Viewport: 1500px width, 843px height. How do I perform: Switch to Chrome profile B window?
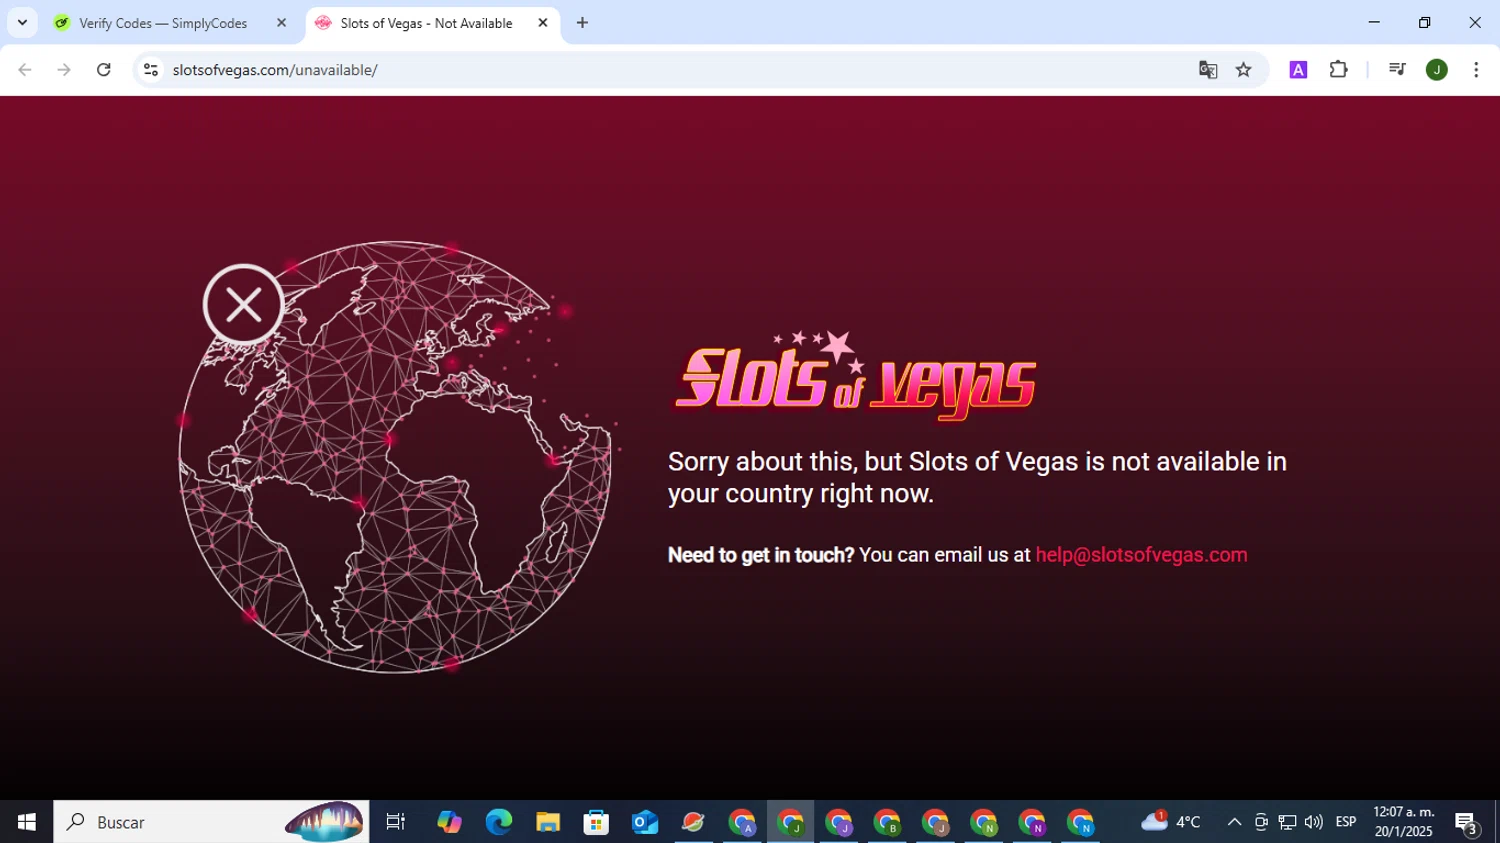(x=887, y=822)
